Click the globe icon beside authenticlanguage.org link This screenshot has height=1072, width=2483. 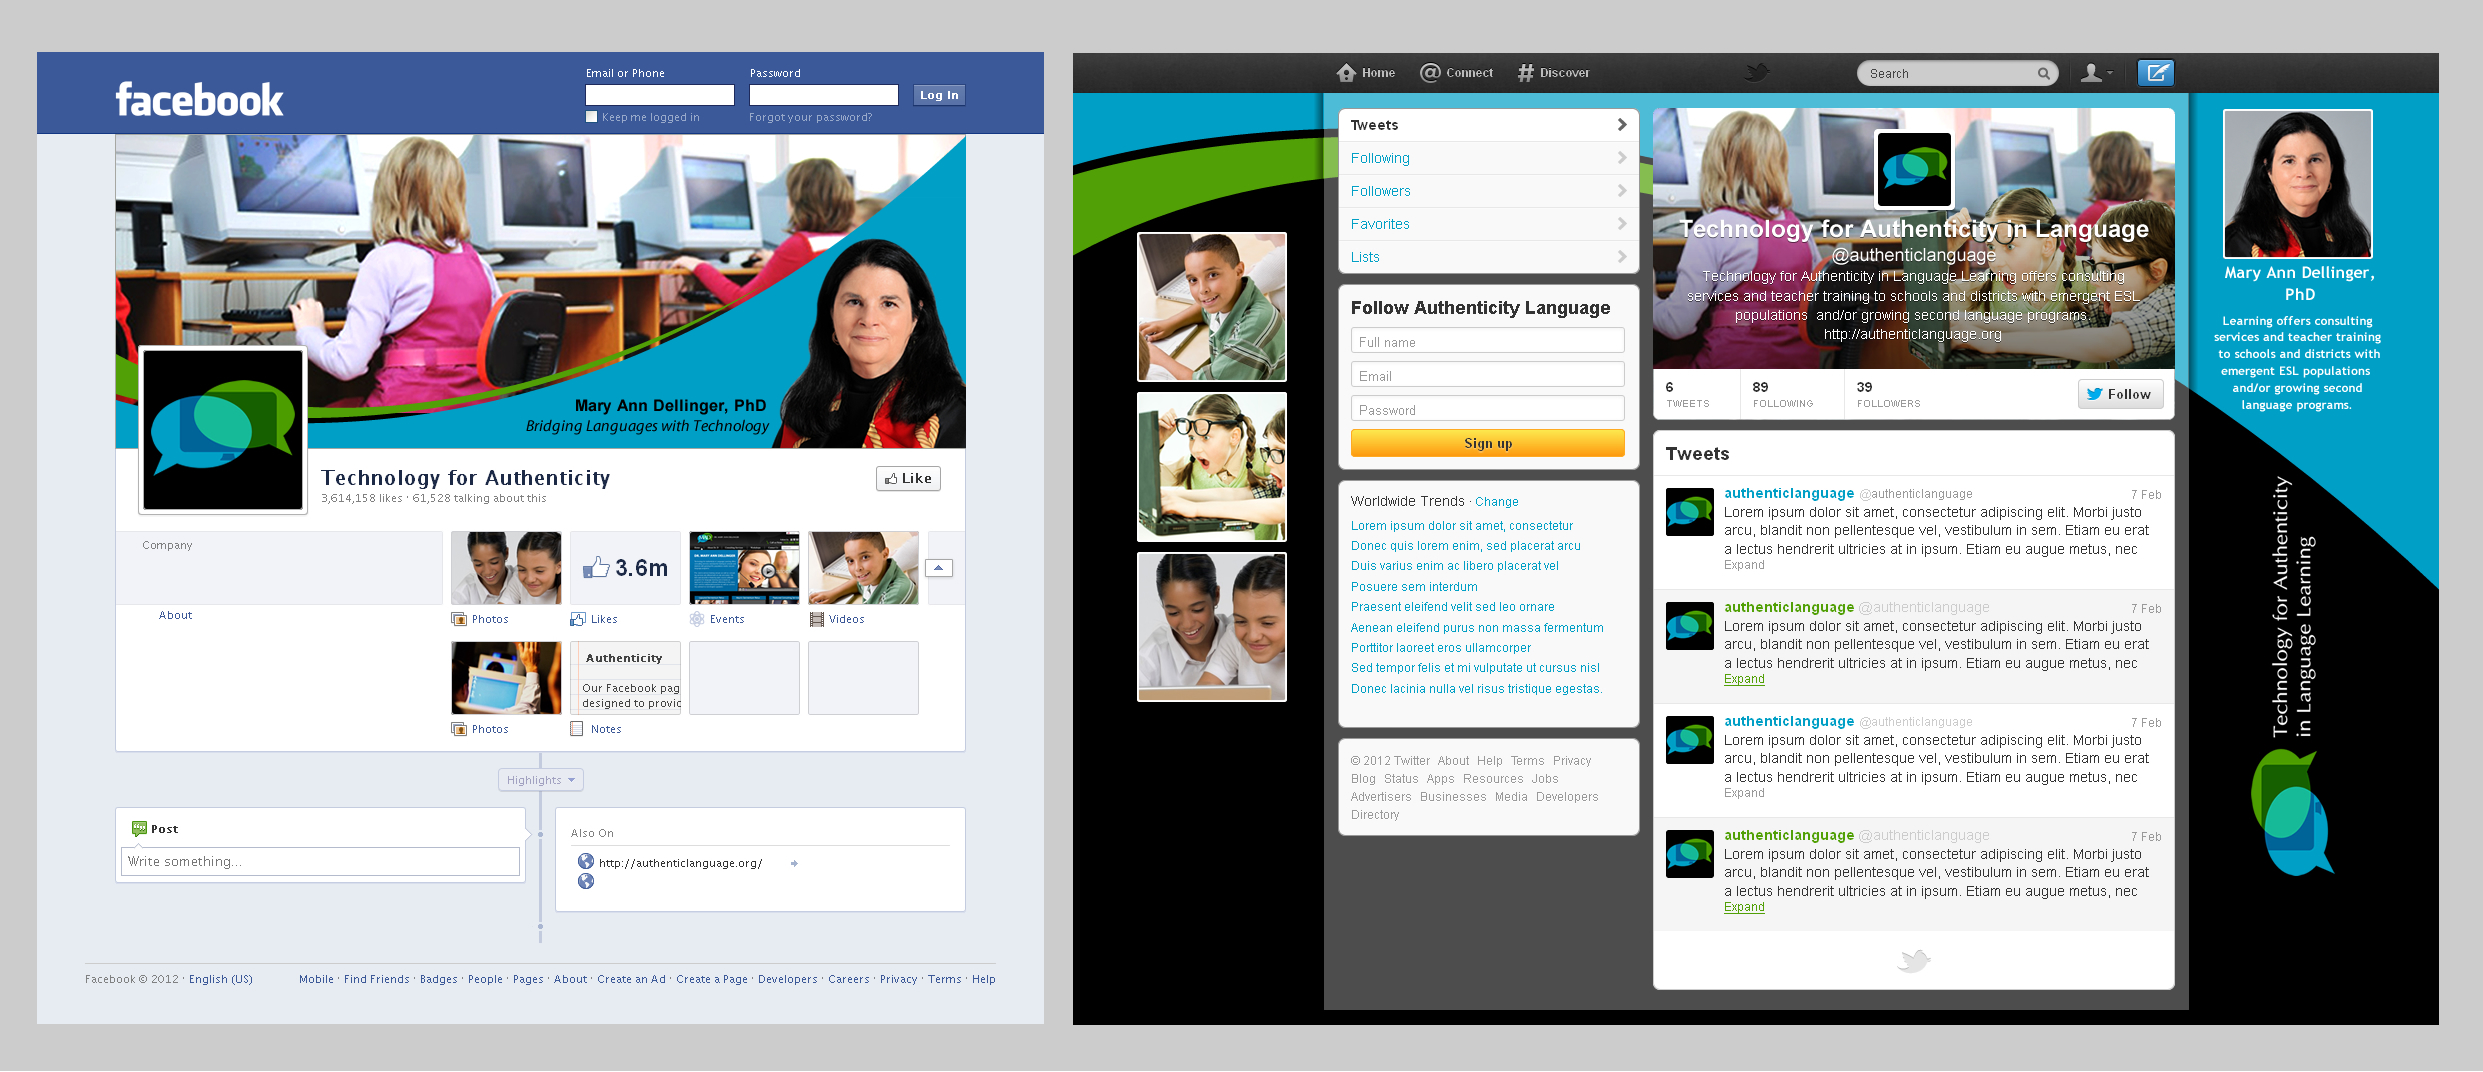[586, 862]
